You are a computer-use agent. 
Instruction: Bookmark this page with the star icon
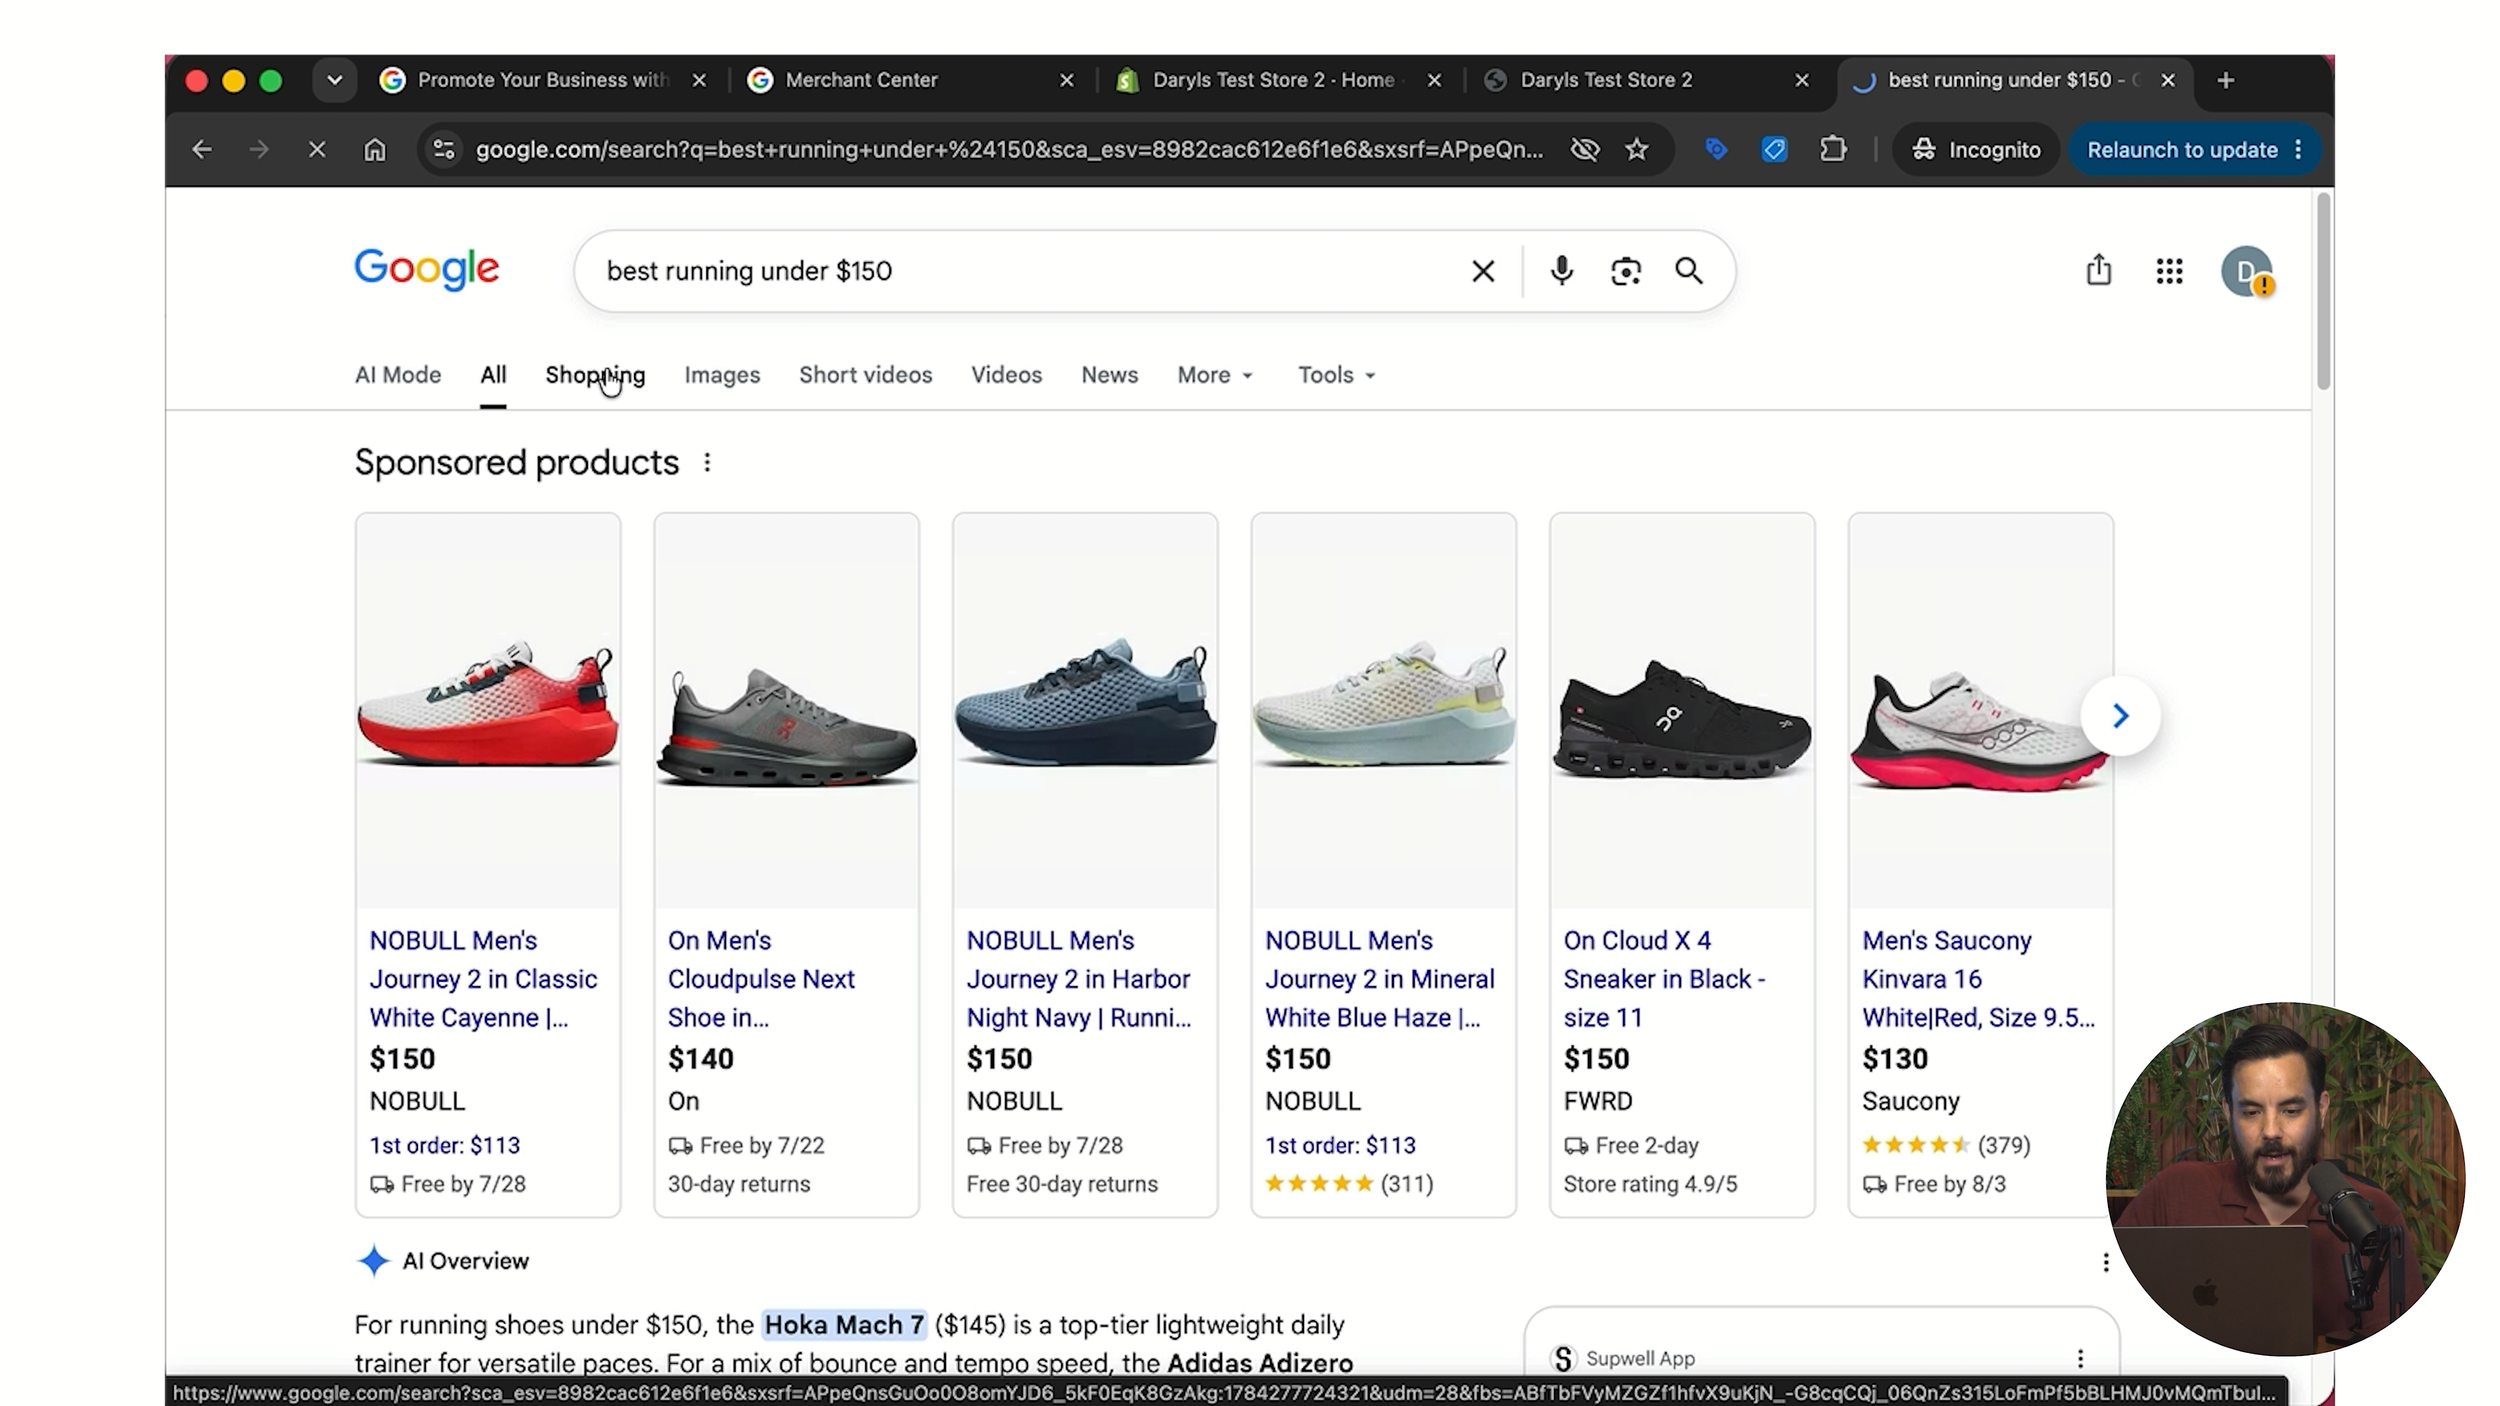click(1637, 150)
